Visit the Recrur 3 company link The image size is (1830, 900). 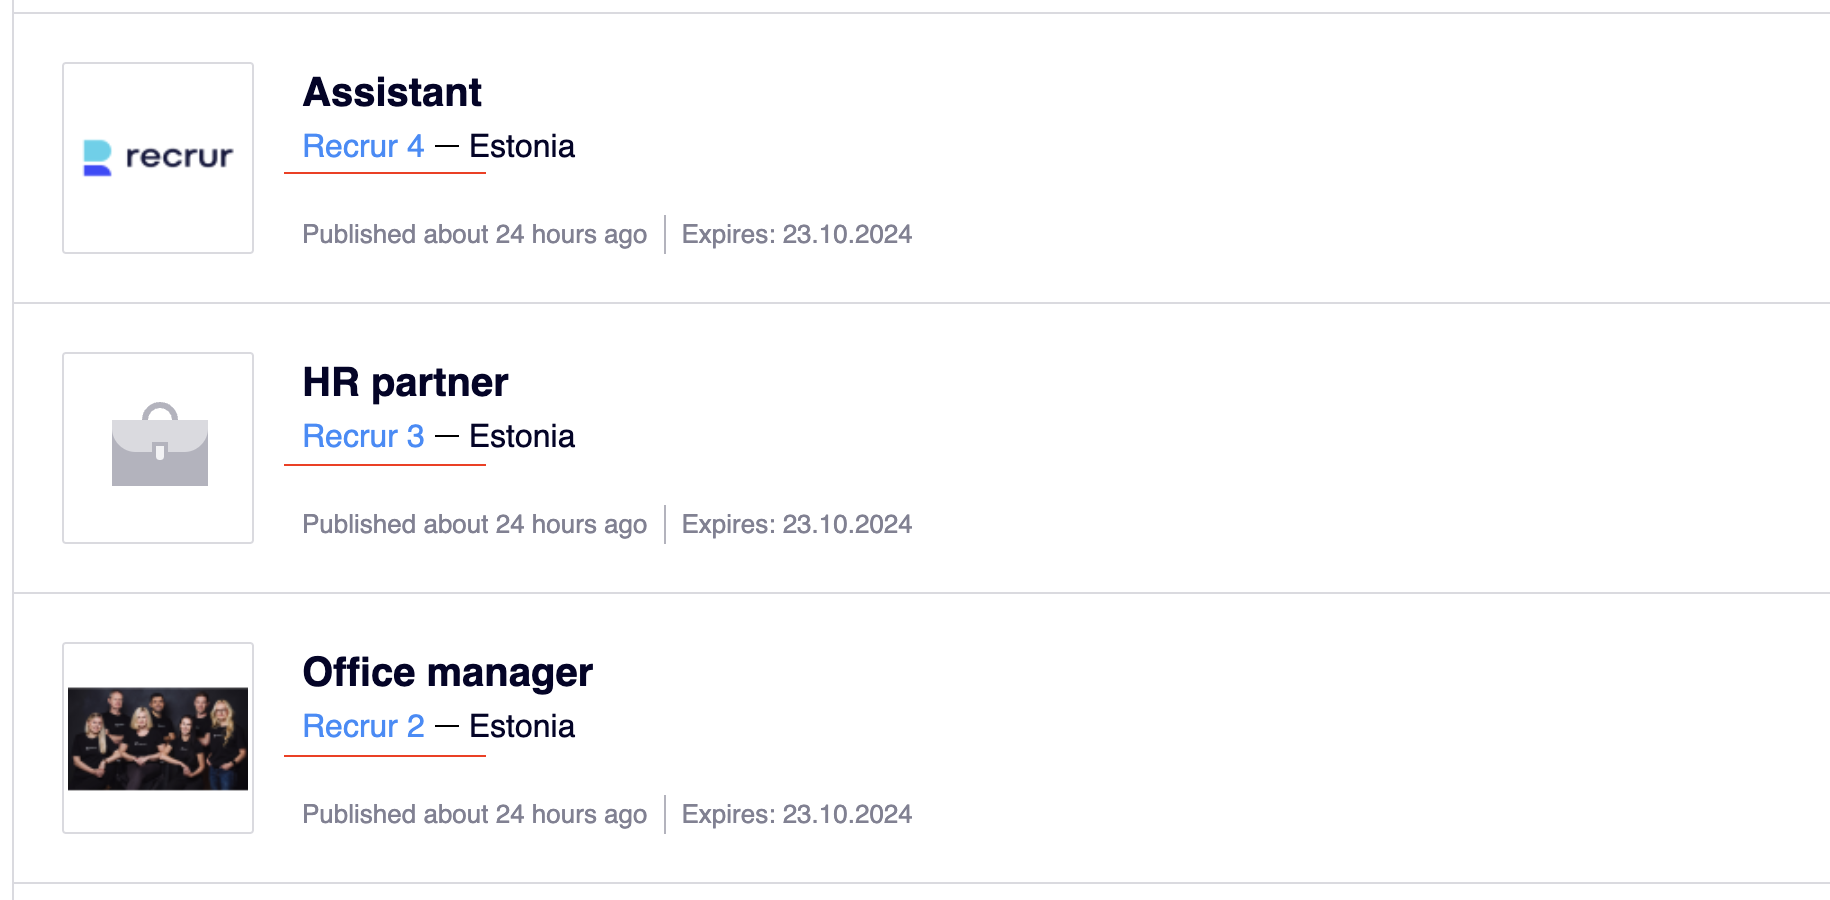click(363, 437)
